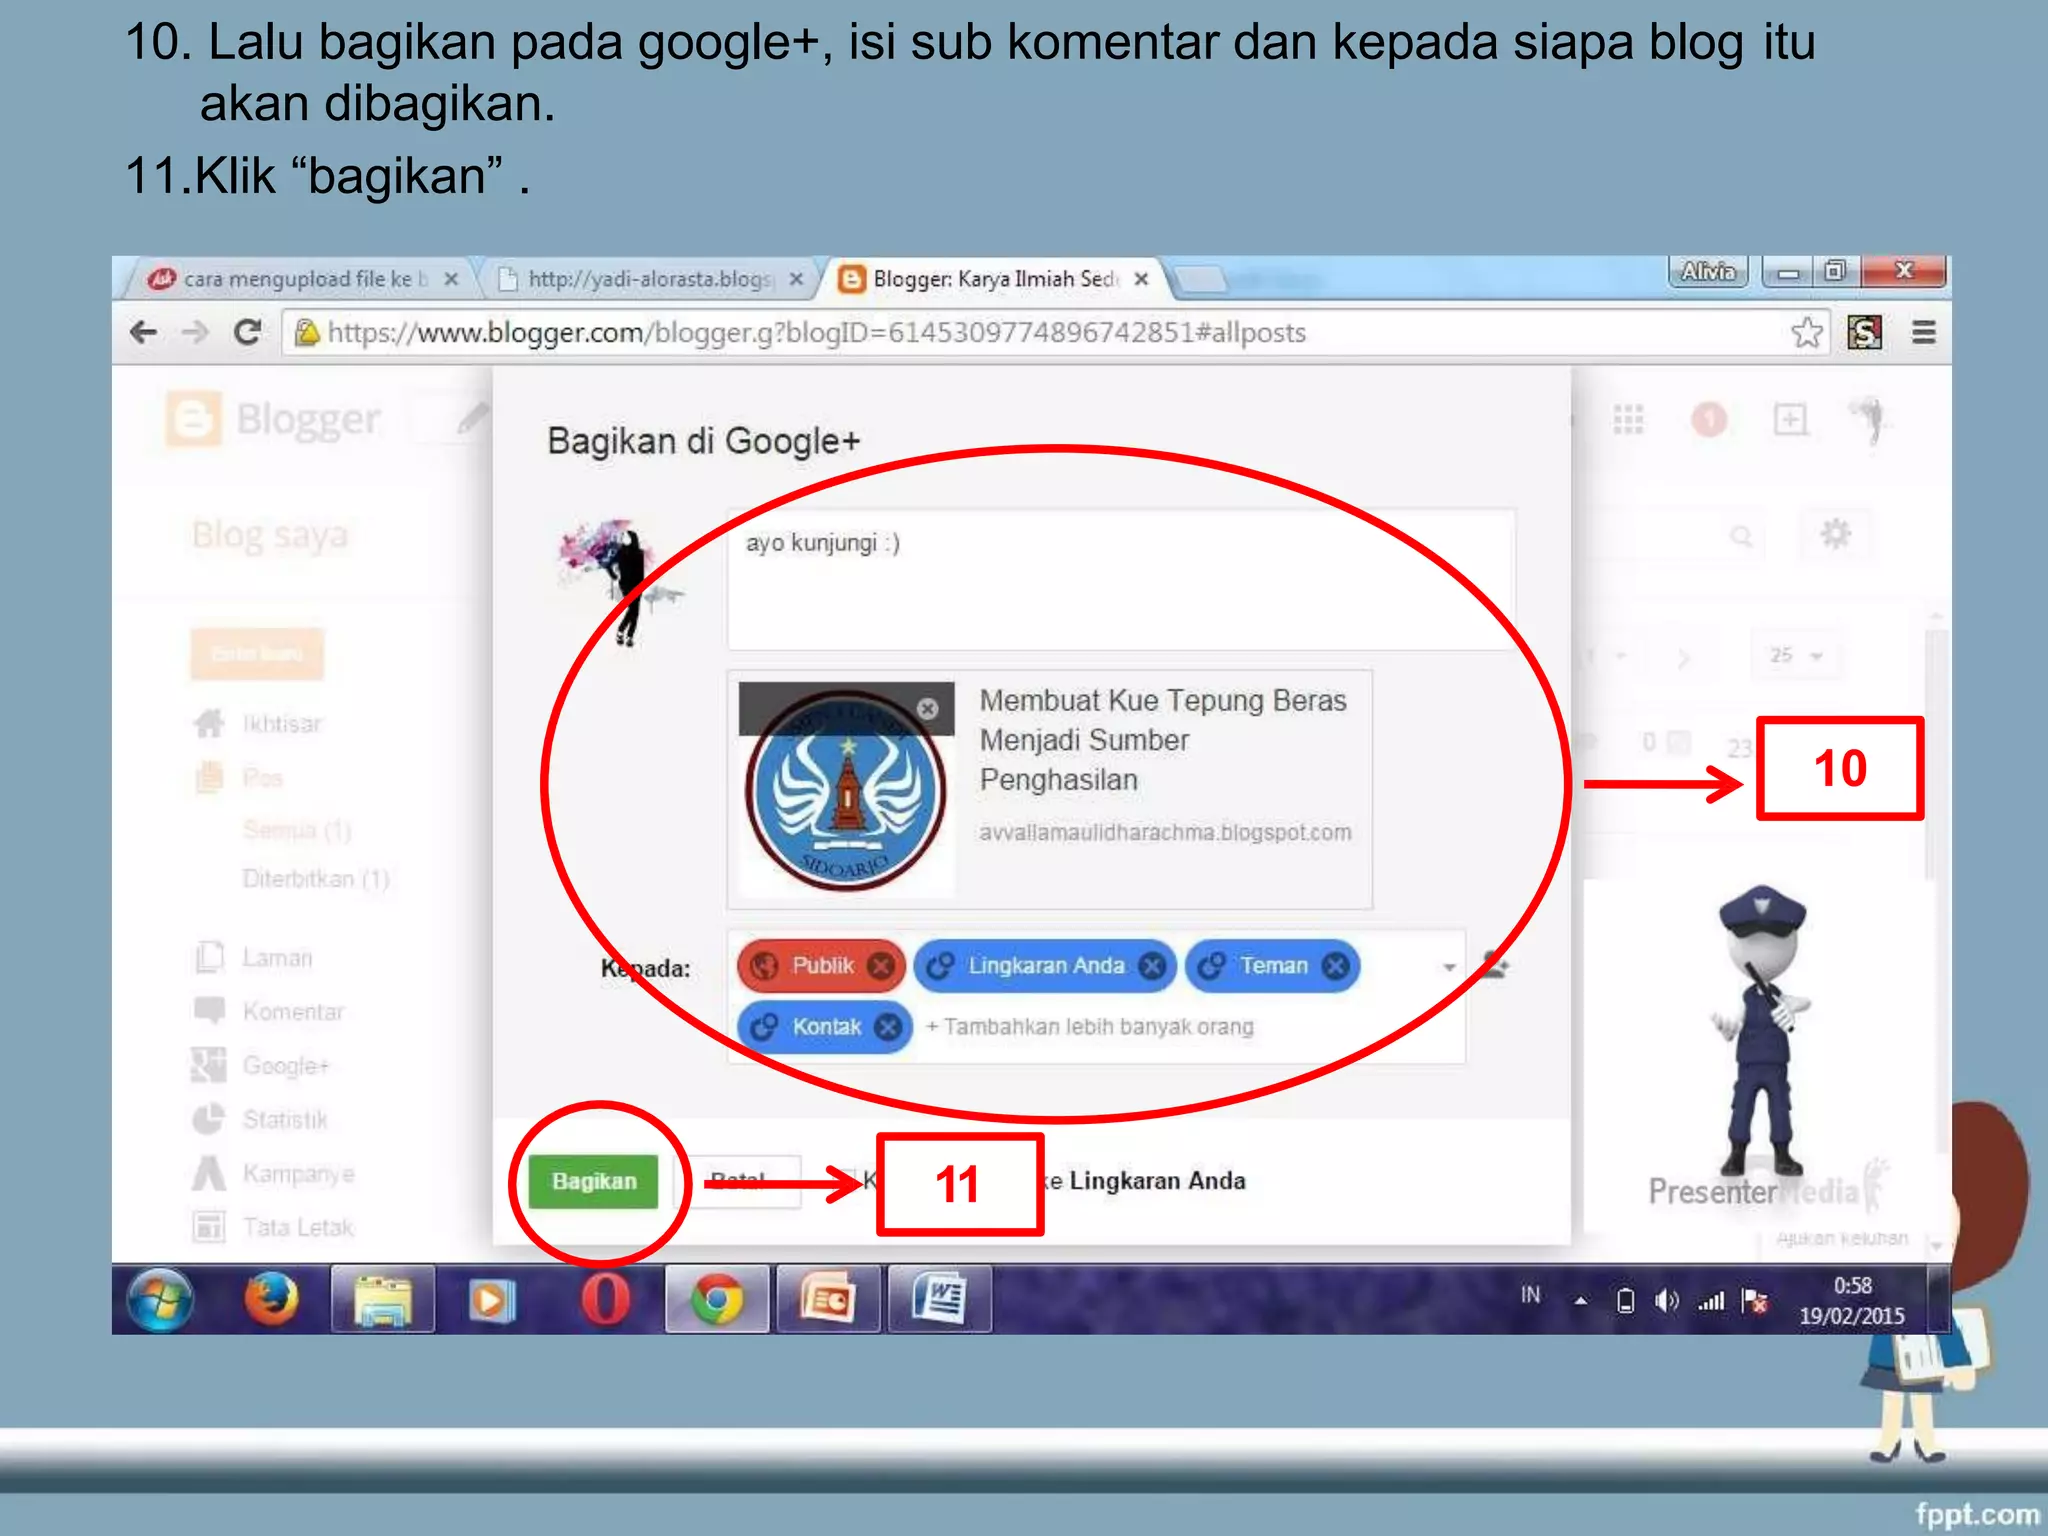Reload the Blogger page

click(x=247, y=332)
